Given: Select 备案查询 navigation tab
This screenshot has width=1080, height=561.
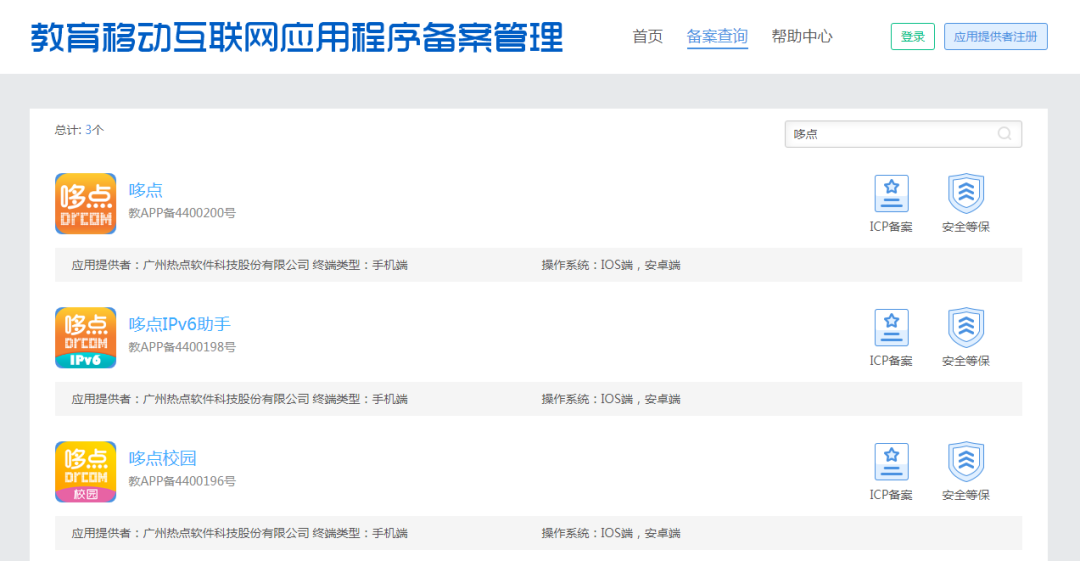Looking at the screenshot, I should click(x=717, y=37).
